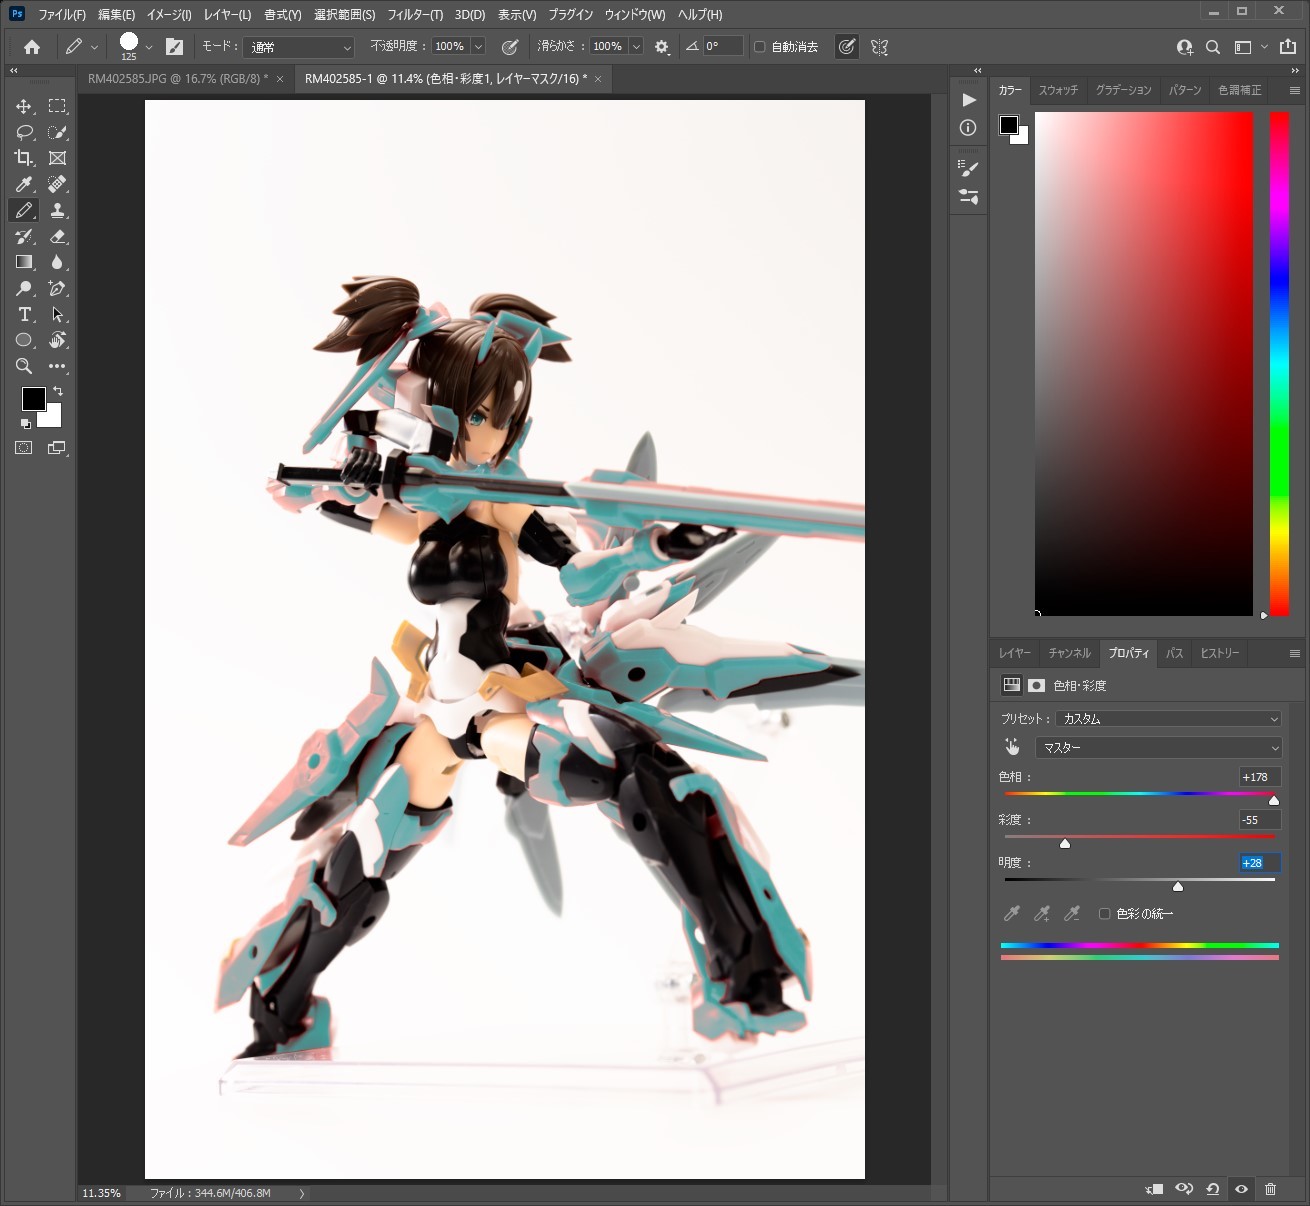Open the Edit Toolbar three-dots menu
This screenshot has width=1310, height=1206.
58,366
